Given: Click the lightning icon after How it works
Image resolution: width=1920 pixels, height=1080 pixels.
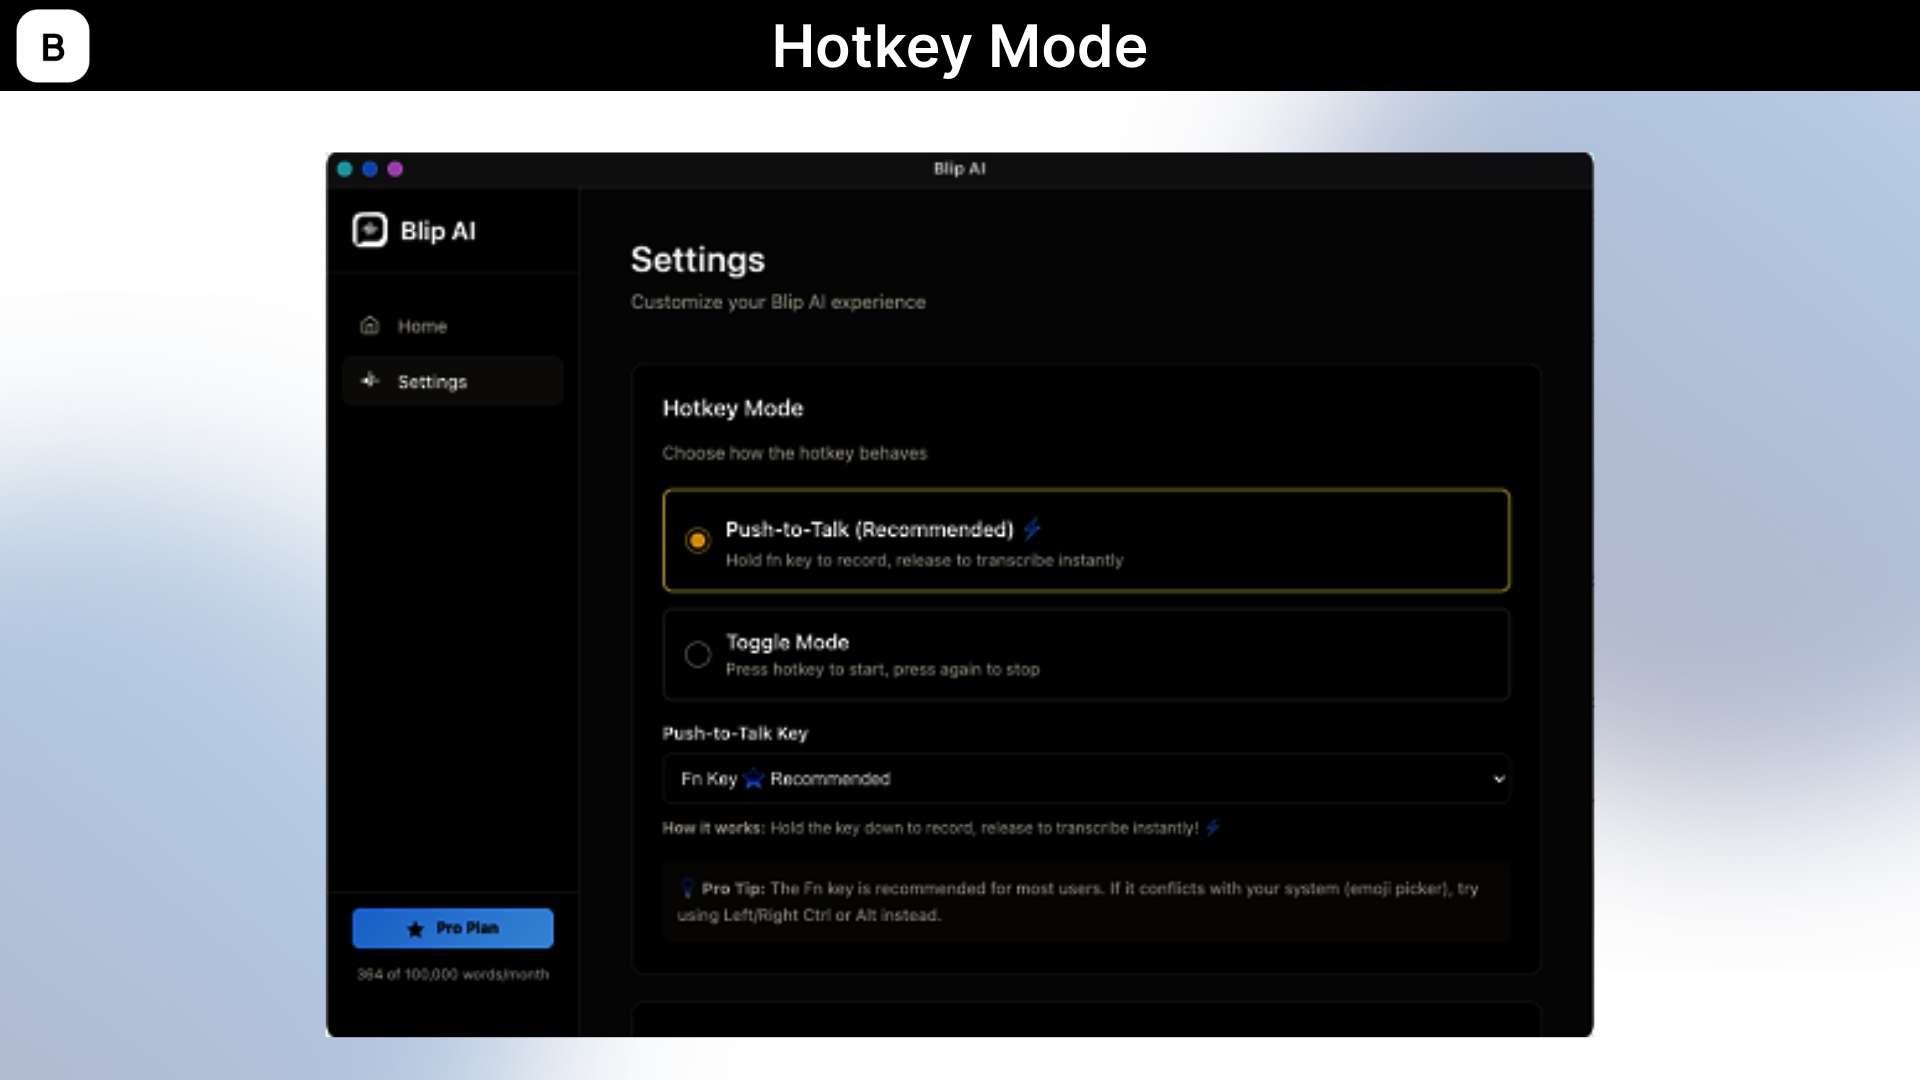Looking at the screenshot, I should 1213,828.
